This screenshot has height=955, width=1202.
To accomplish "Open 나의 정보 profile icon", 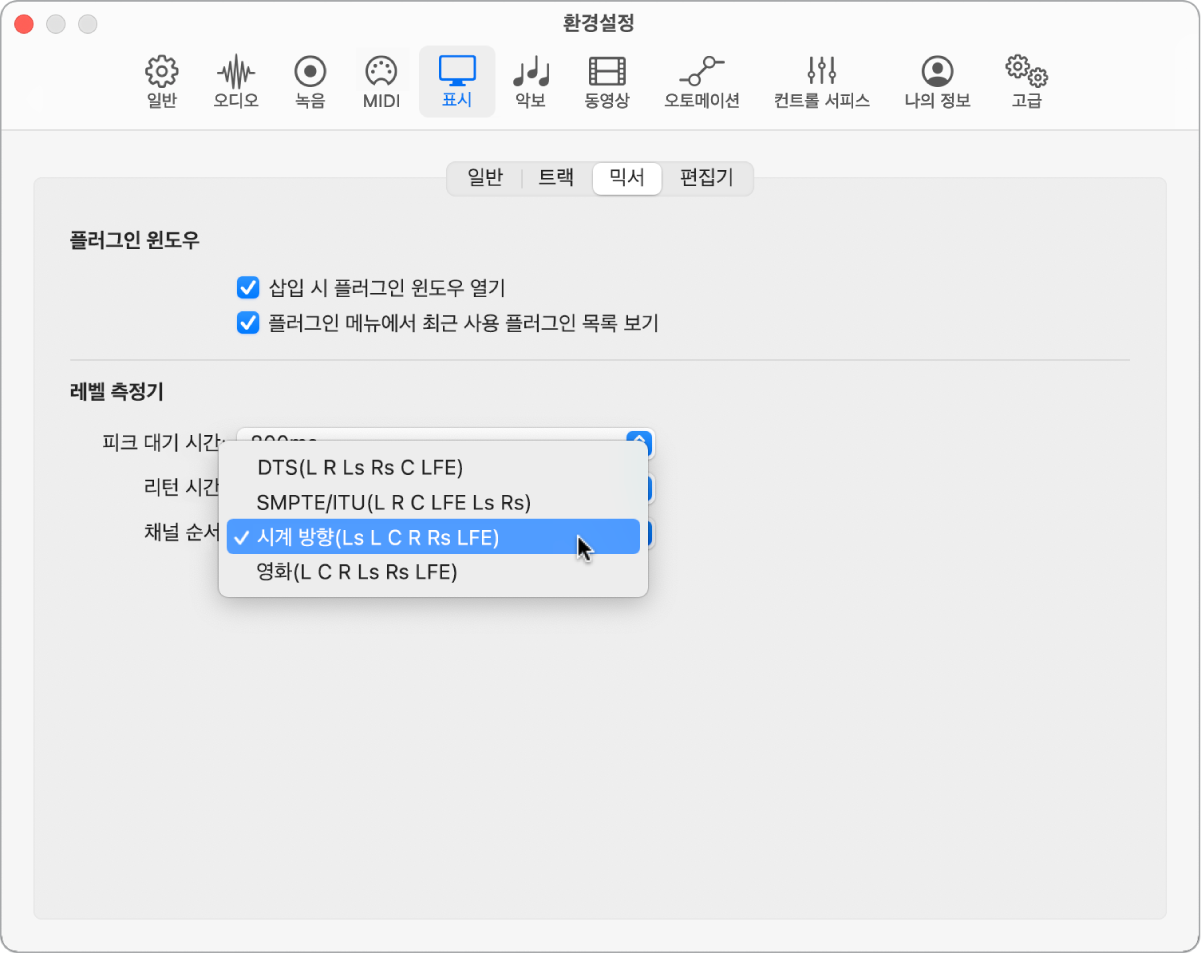I will 937,72.
